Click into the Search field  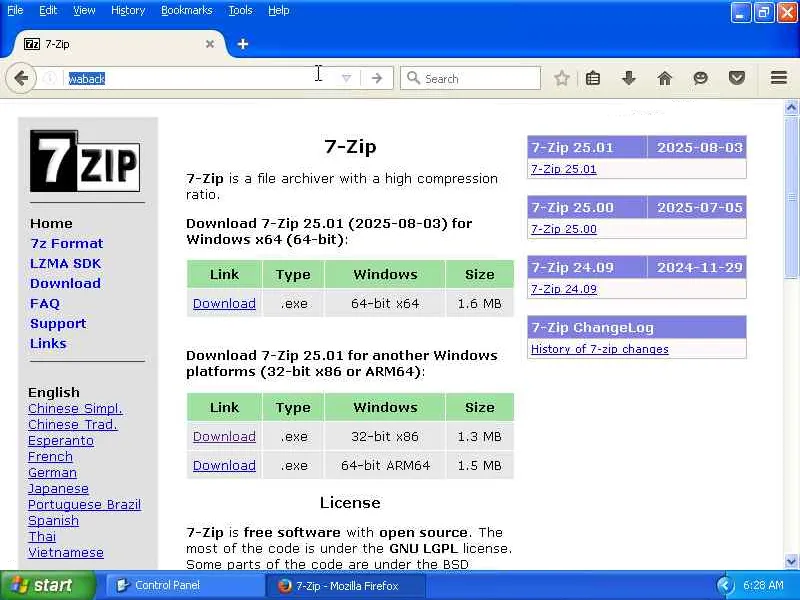pyautogui.click(x=470, y=78)
